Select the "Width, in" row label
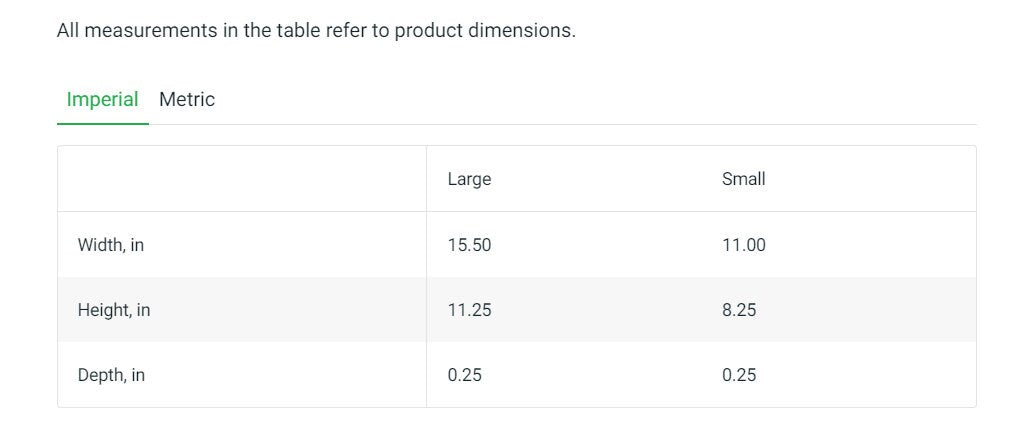 (111, 245)
